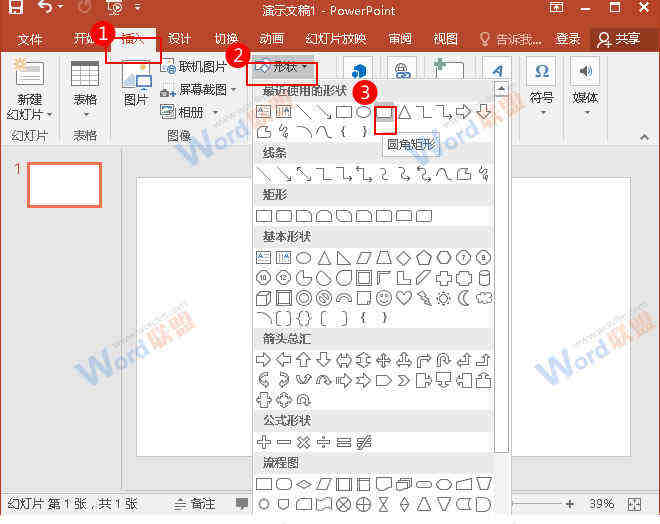Select the first rectangle under 矩形 section
This screenshot has width=660, height=524.
264,216
